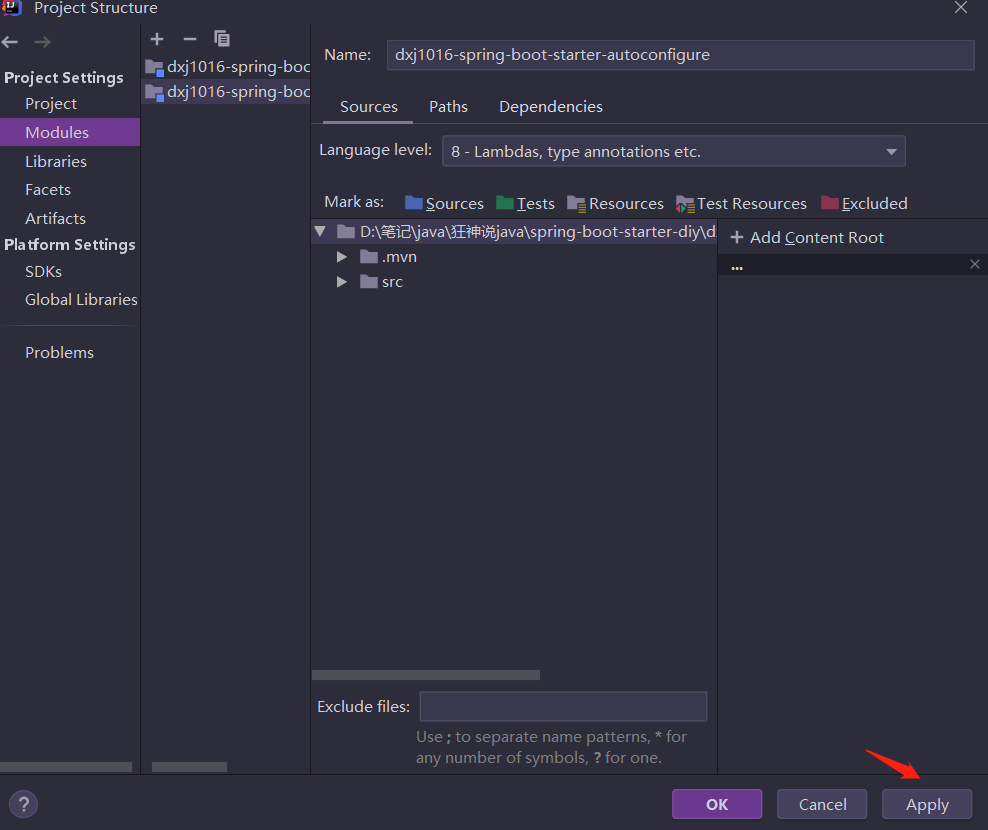The image size is (988, 830).
Task: Click the Apply button
Action: point(927,804)
